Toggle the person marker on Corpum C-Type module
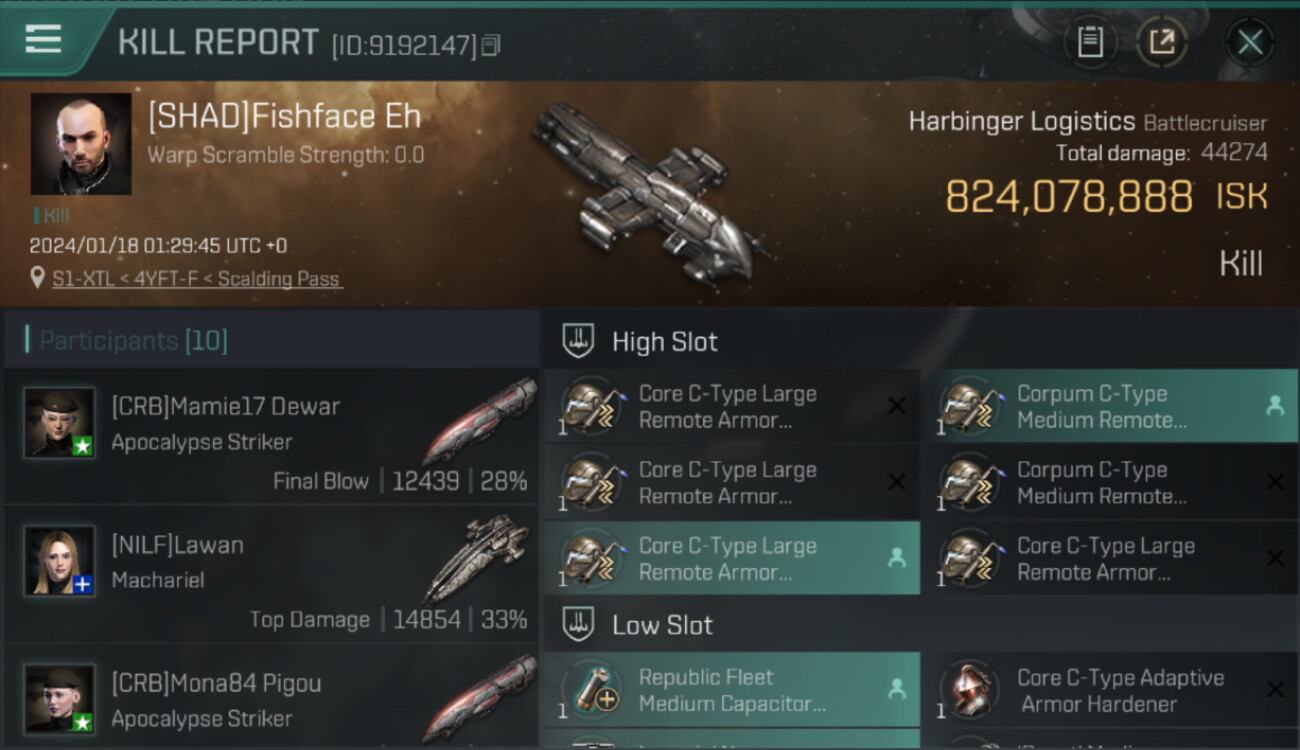Image resolution: width=1300 pixels, height=750 pixels. coord(1274,406)
